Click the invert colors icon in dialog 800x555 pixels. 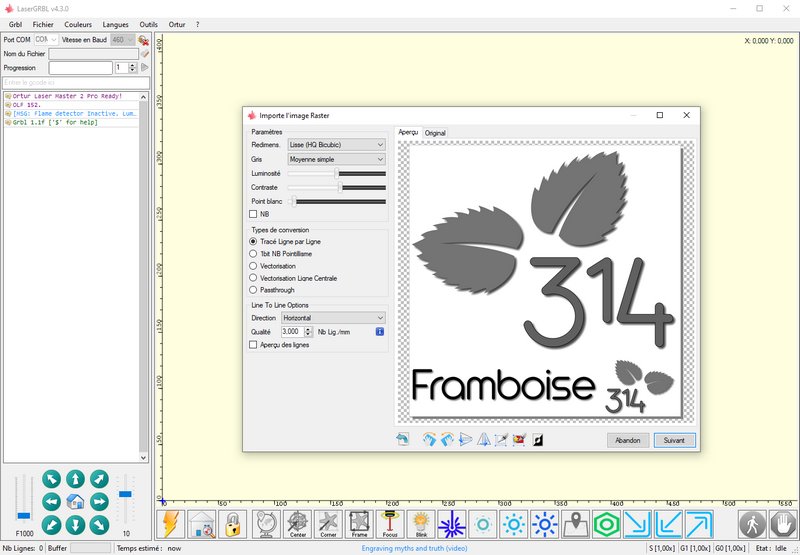[x=538, y=439]
